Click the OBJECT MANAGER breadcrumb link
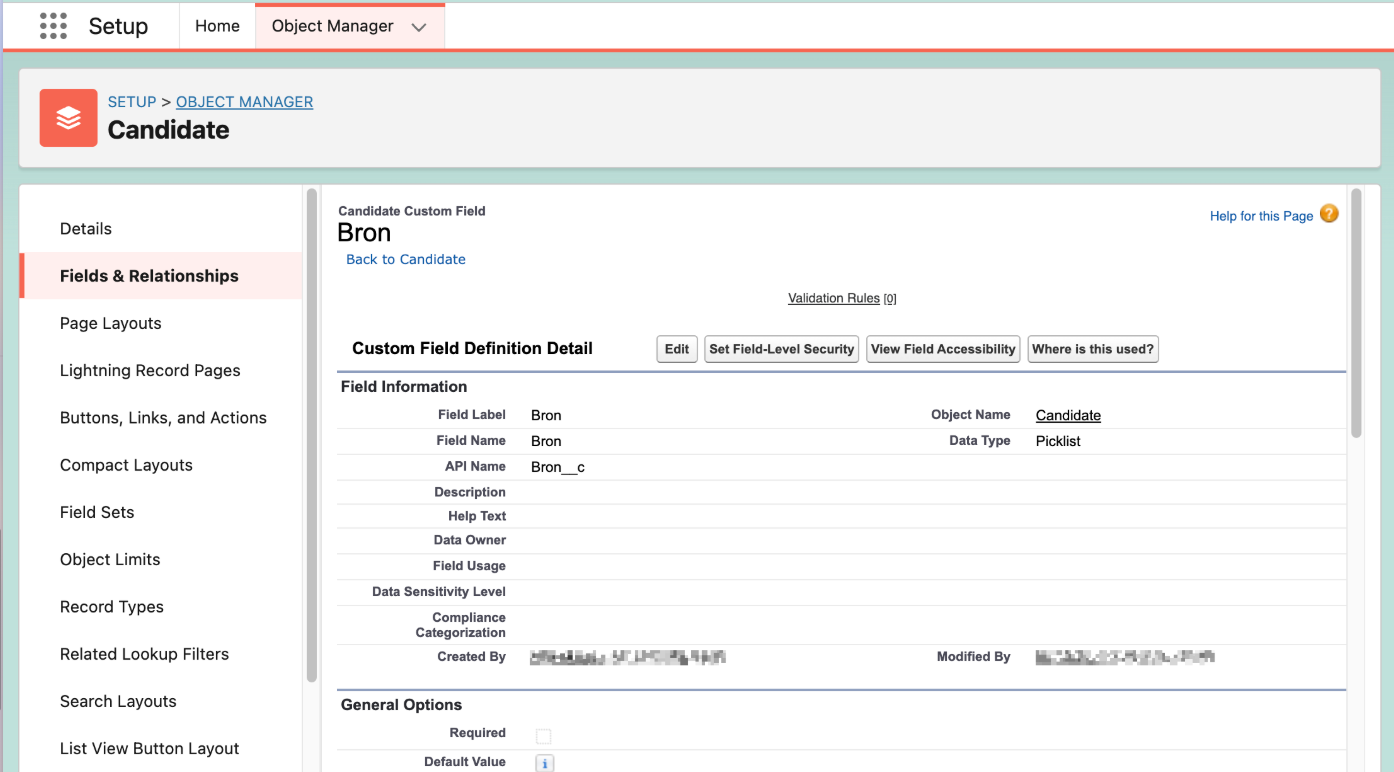Viewport: 1394px width, 772px height. click(x=245, y=102)
